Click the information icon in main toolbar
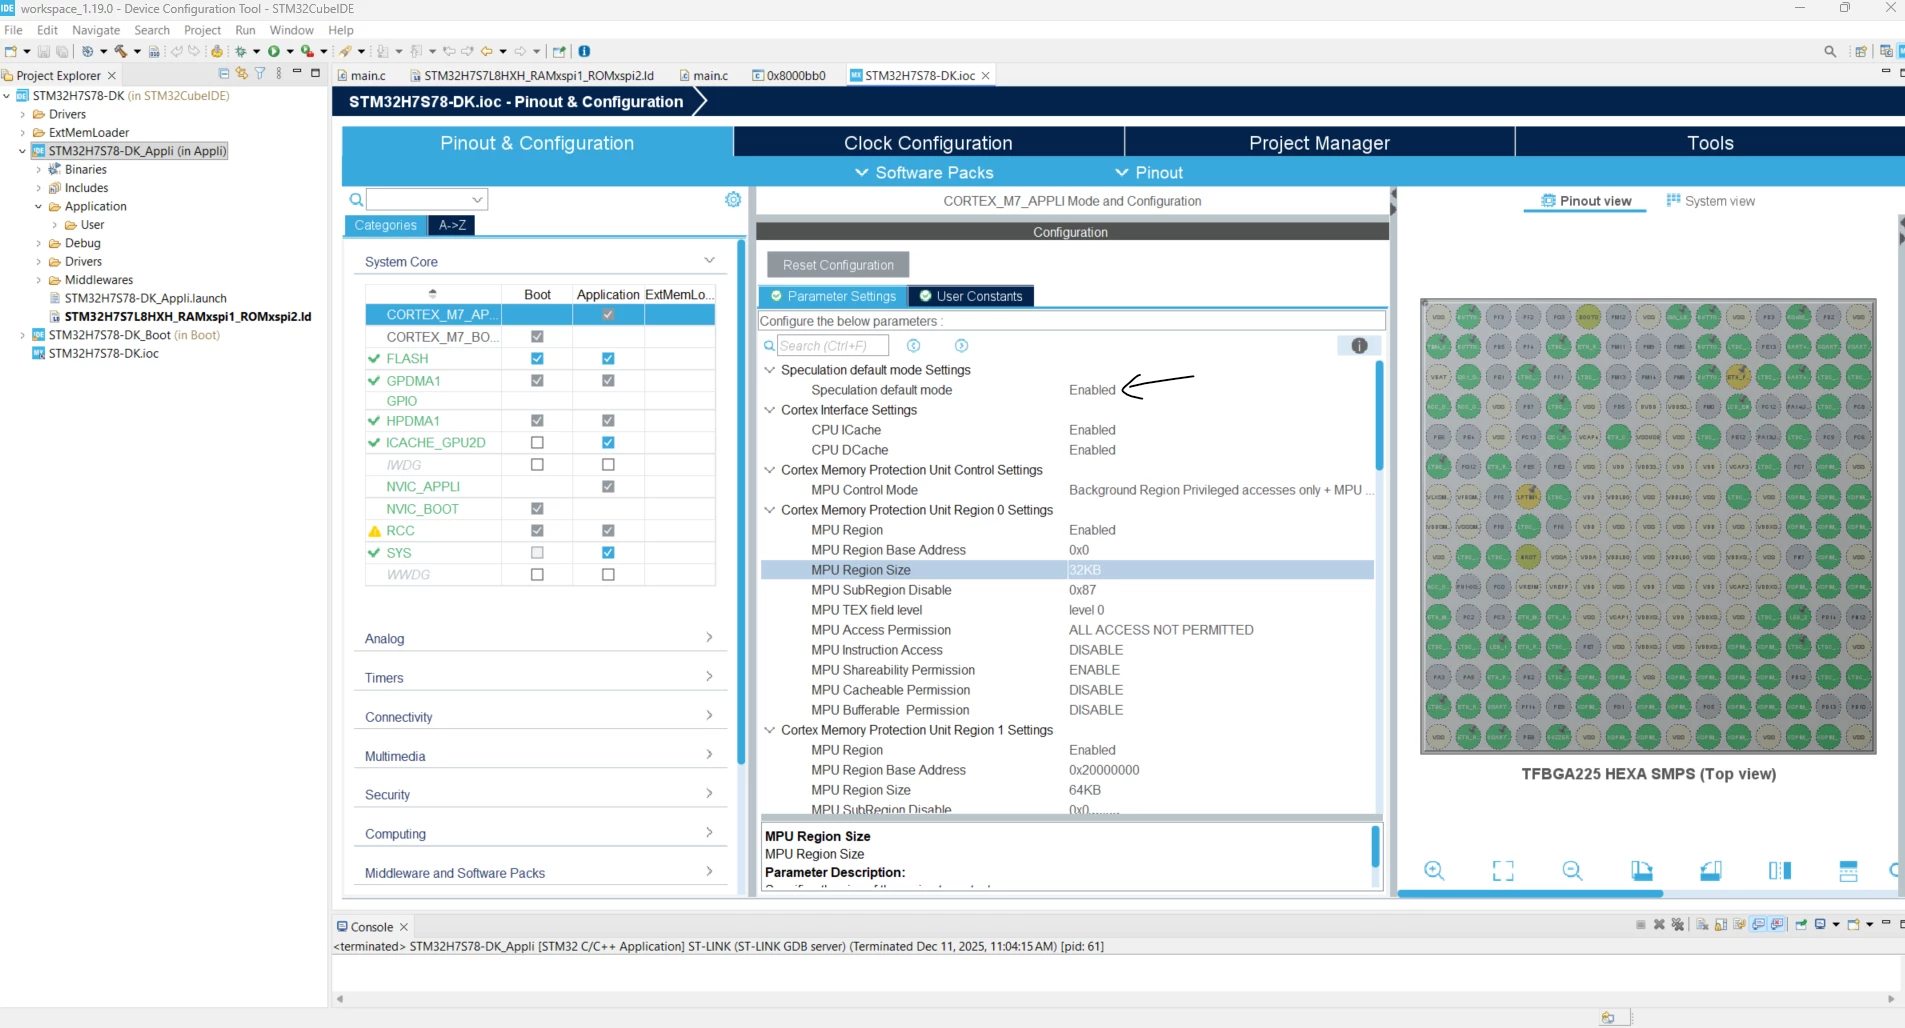Image resolution: width=1905 pixels, height=1028 pixels. click(x=584, y=51)
